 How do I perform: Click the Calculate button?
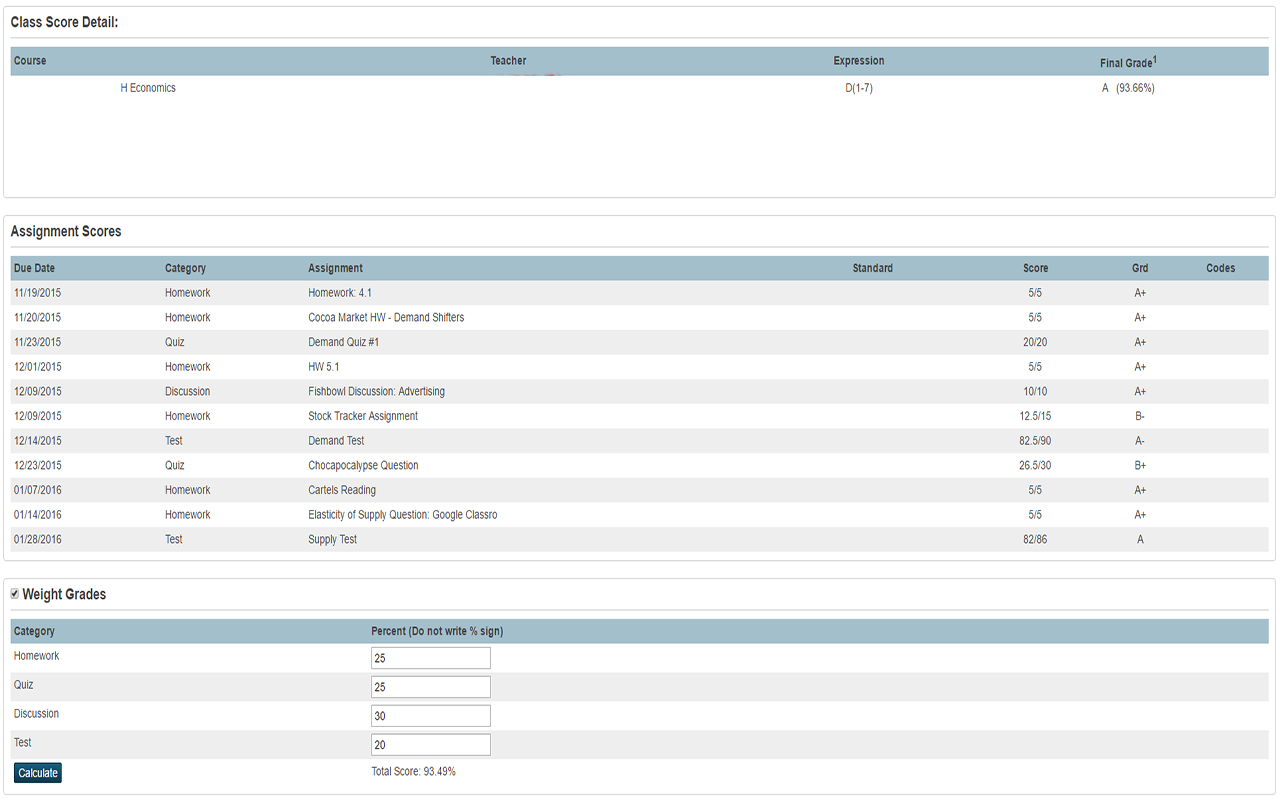point(38,773)
